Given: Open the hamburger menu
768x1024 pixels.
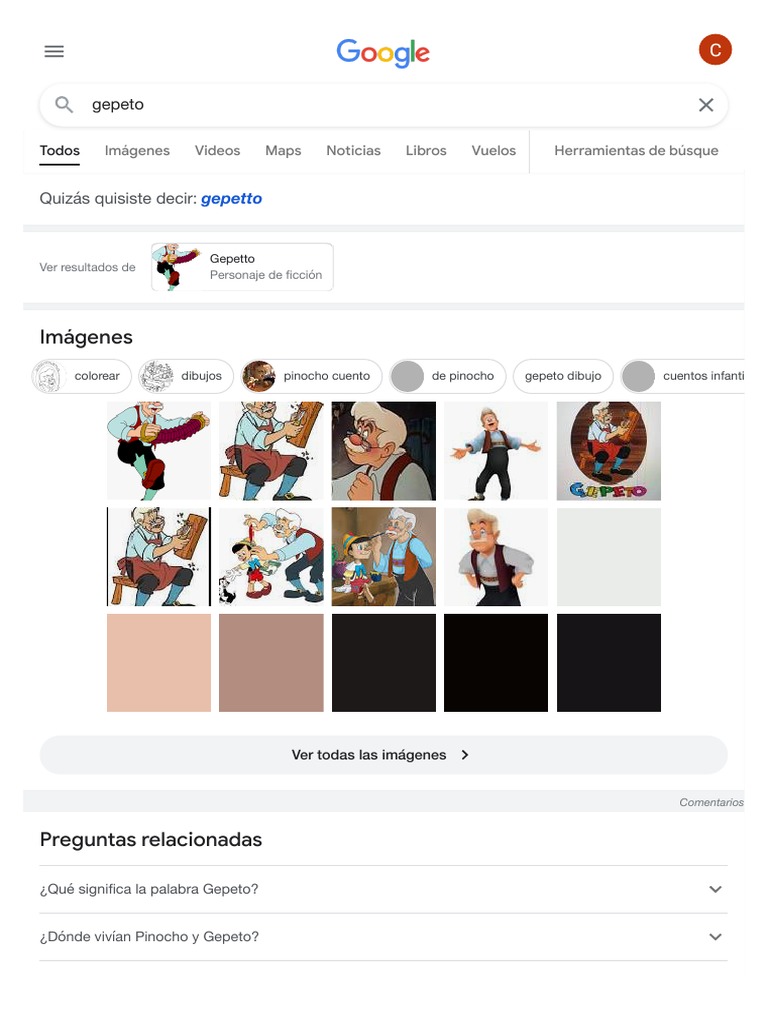Looking at the screenshot, I should (x=54, y=51).
